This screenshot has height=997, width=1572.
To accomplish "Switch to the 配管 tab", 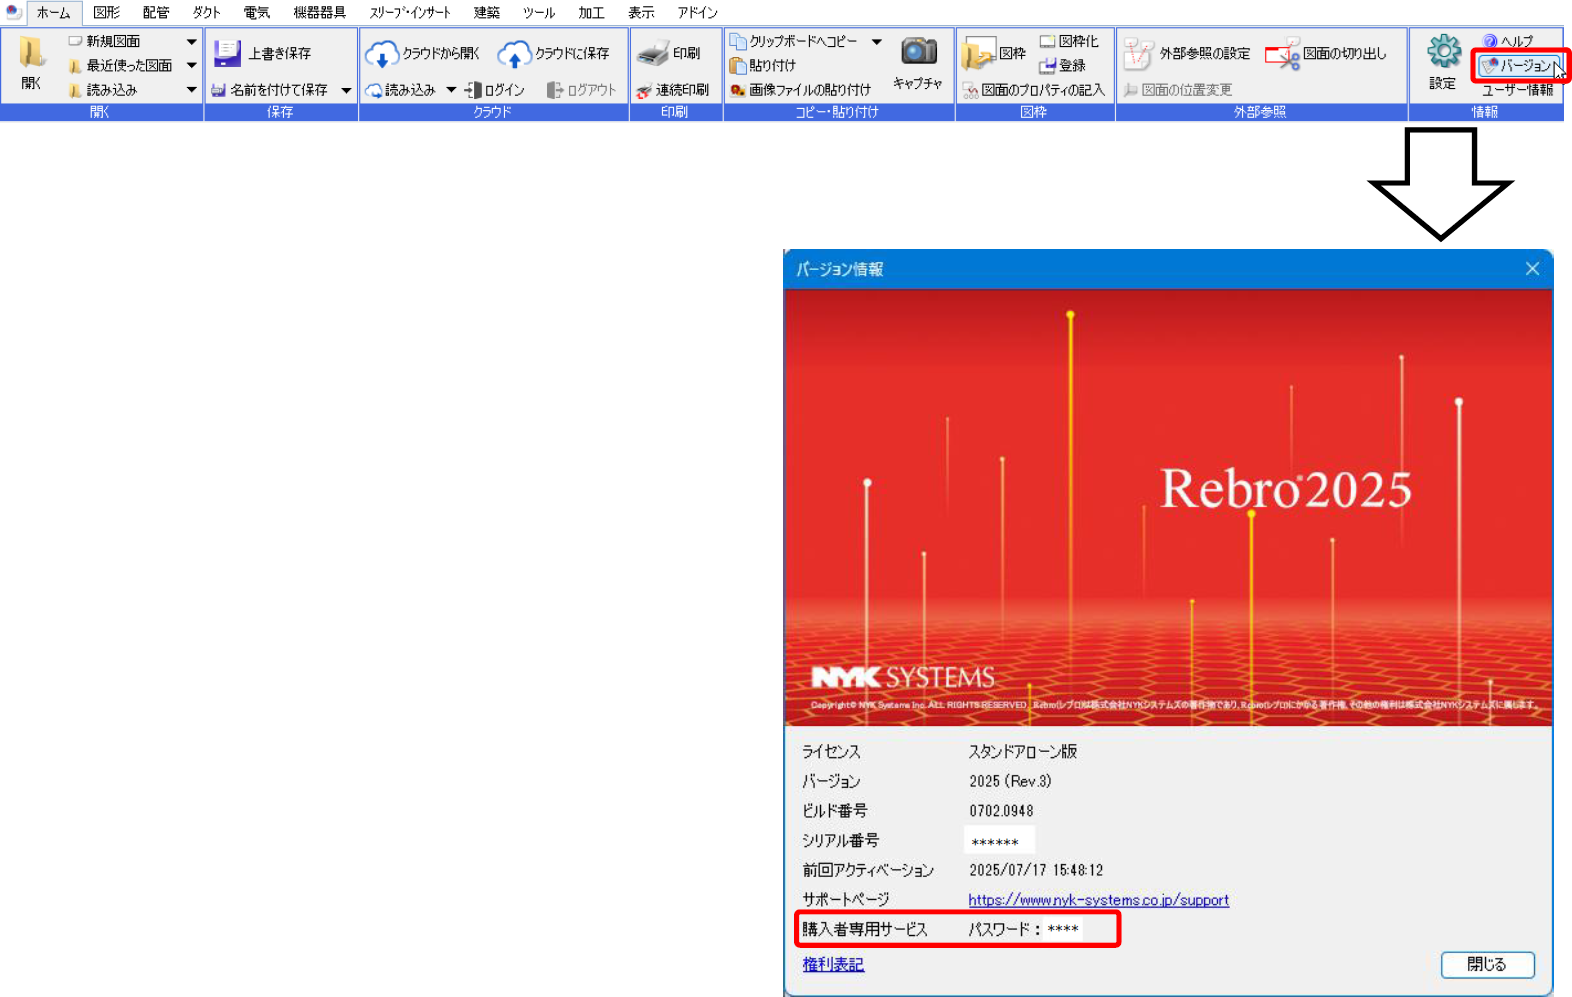I will click(156, 13).
